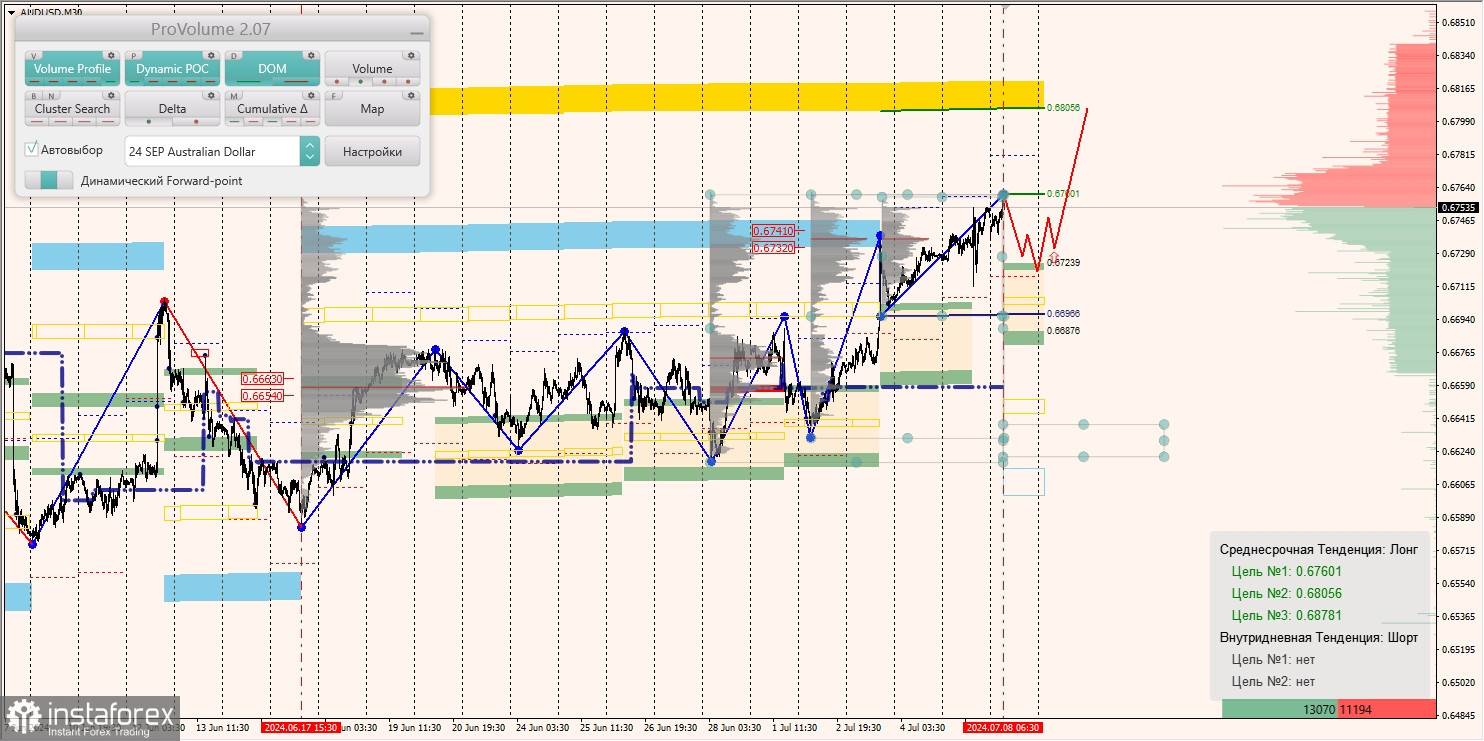Enable the Delta indicator

pos(172,109)
